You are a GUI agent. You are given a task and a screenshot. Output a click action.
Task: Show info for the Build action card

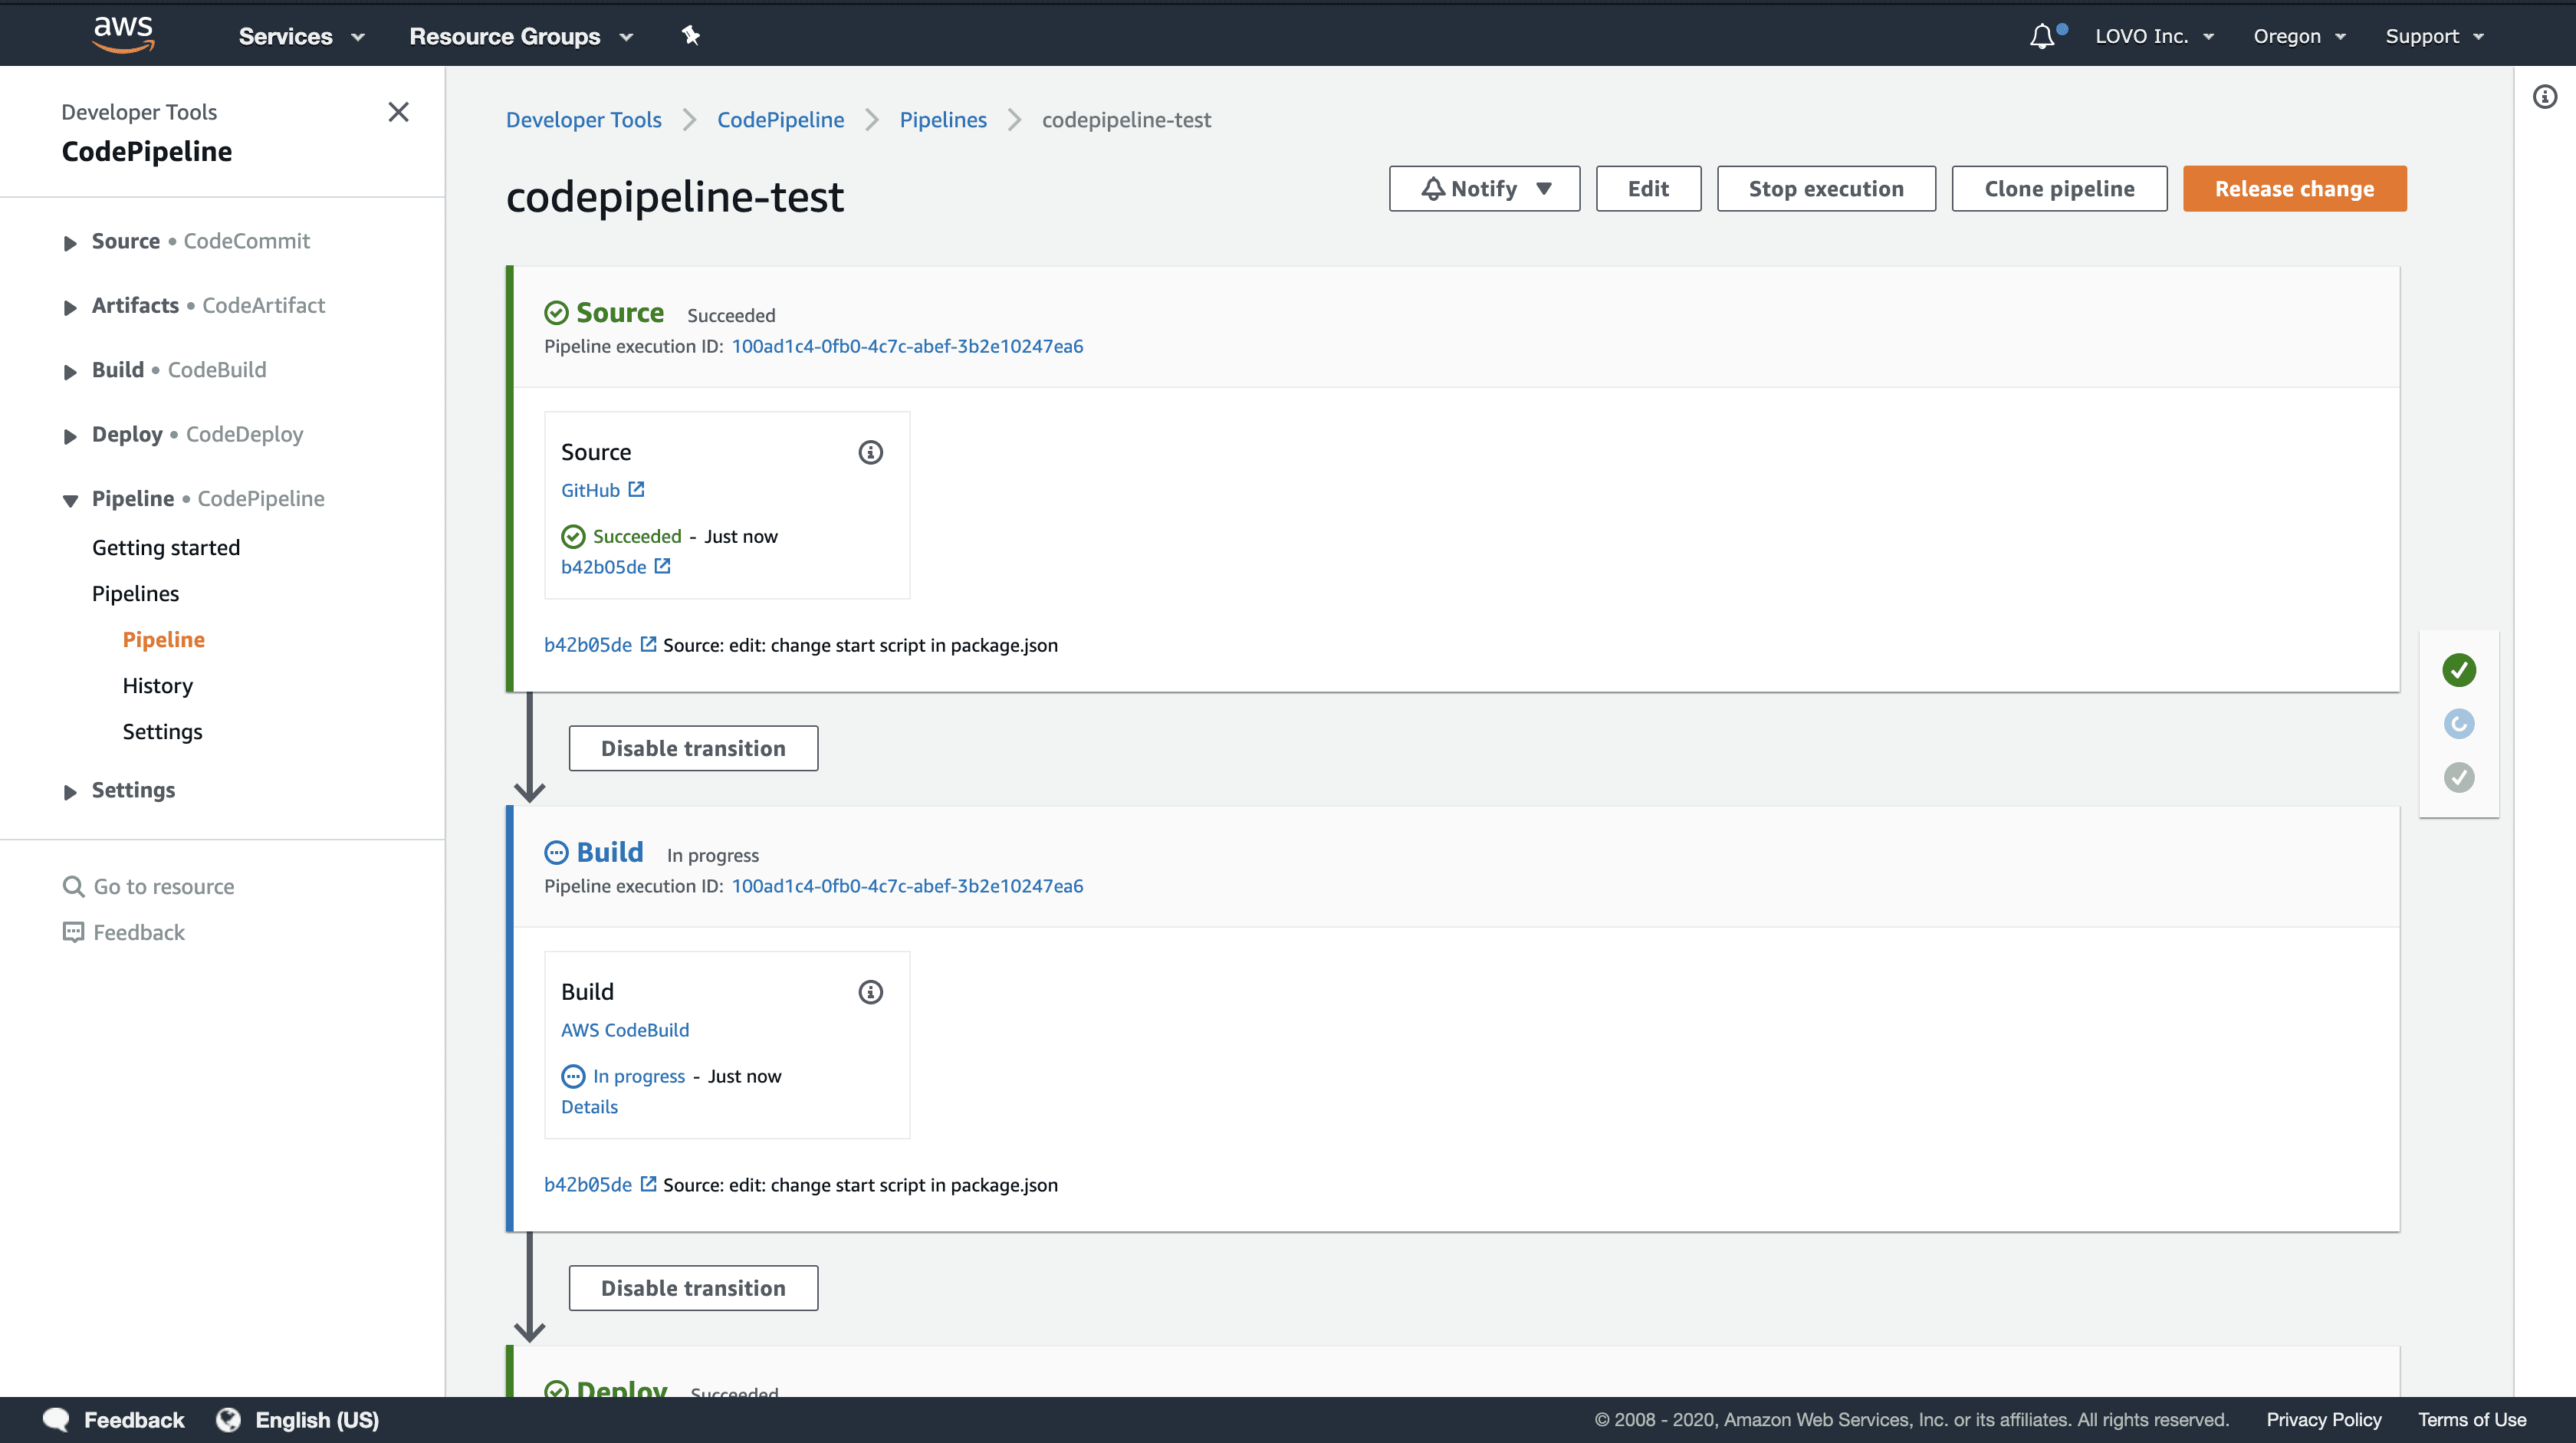point(871,992)
